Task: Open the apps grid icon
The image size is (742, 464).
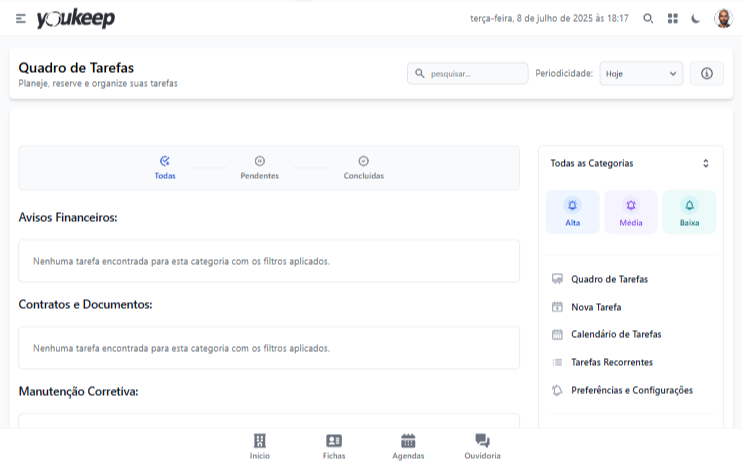Action: tap(672, 19)
